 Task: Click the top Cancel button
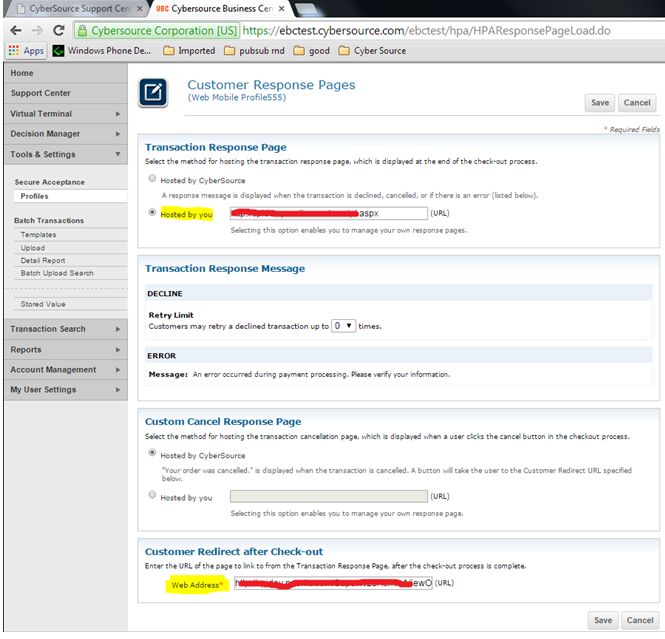click(637, 103)
